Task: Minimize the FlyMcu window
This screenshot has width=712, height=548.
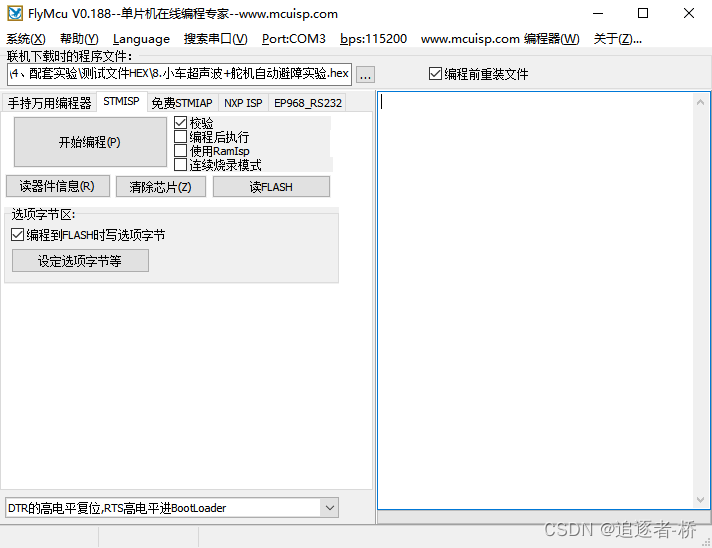Action: click(x=598, y=13)
